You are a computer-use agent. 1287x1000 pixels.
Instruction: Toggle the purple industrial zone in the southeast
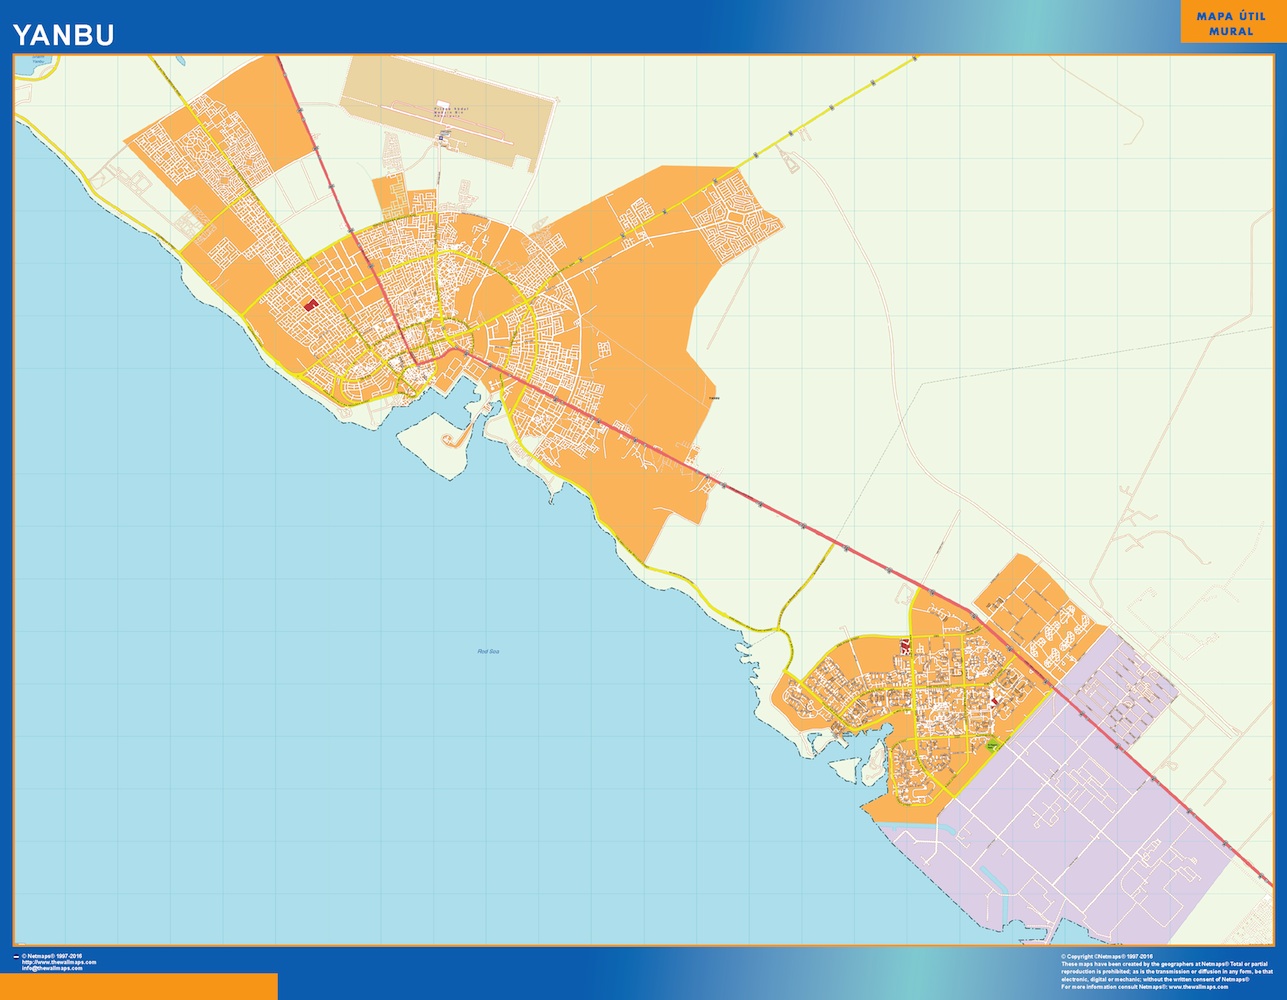click(1100, 830)
